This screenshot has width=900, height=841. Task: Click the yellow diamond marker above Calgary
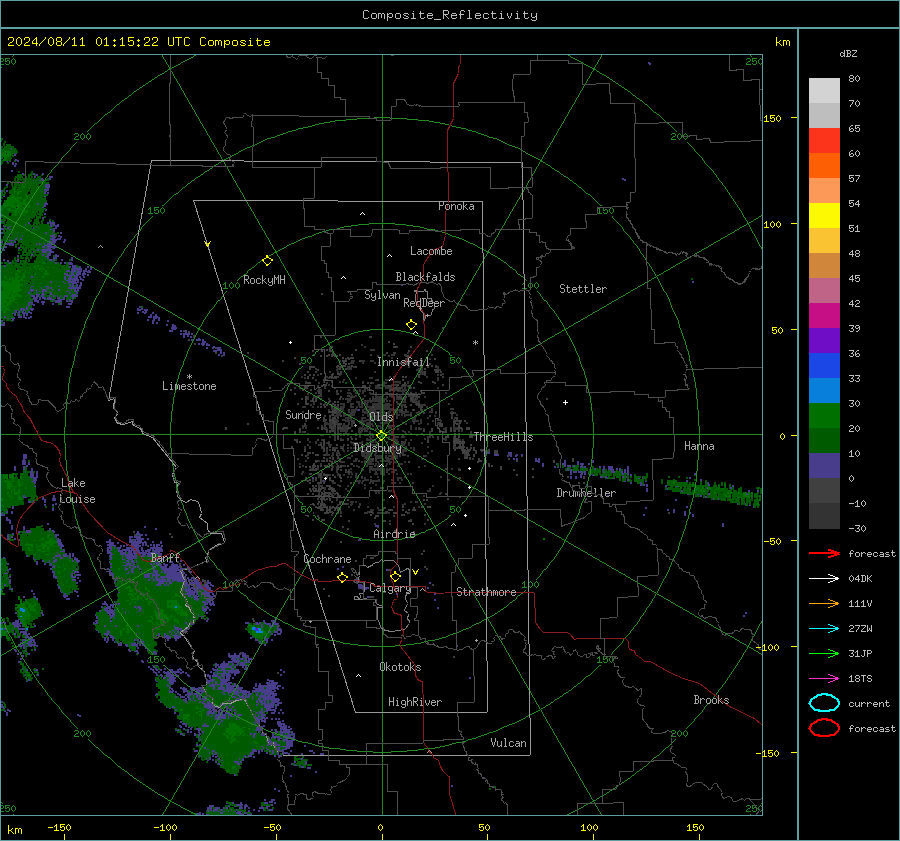click(395, 576)
